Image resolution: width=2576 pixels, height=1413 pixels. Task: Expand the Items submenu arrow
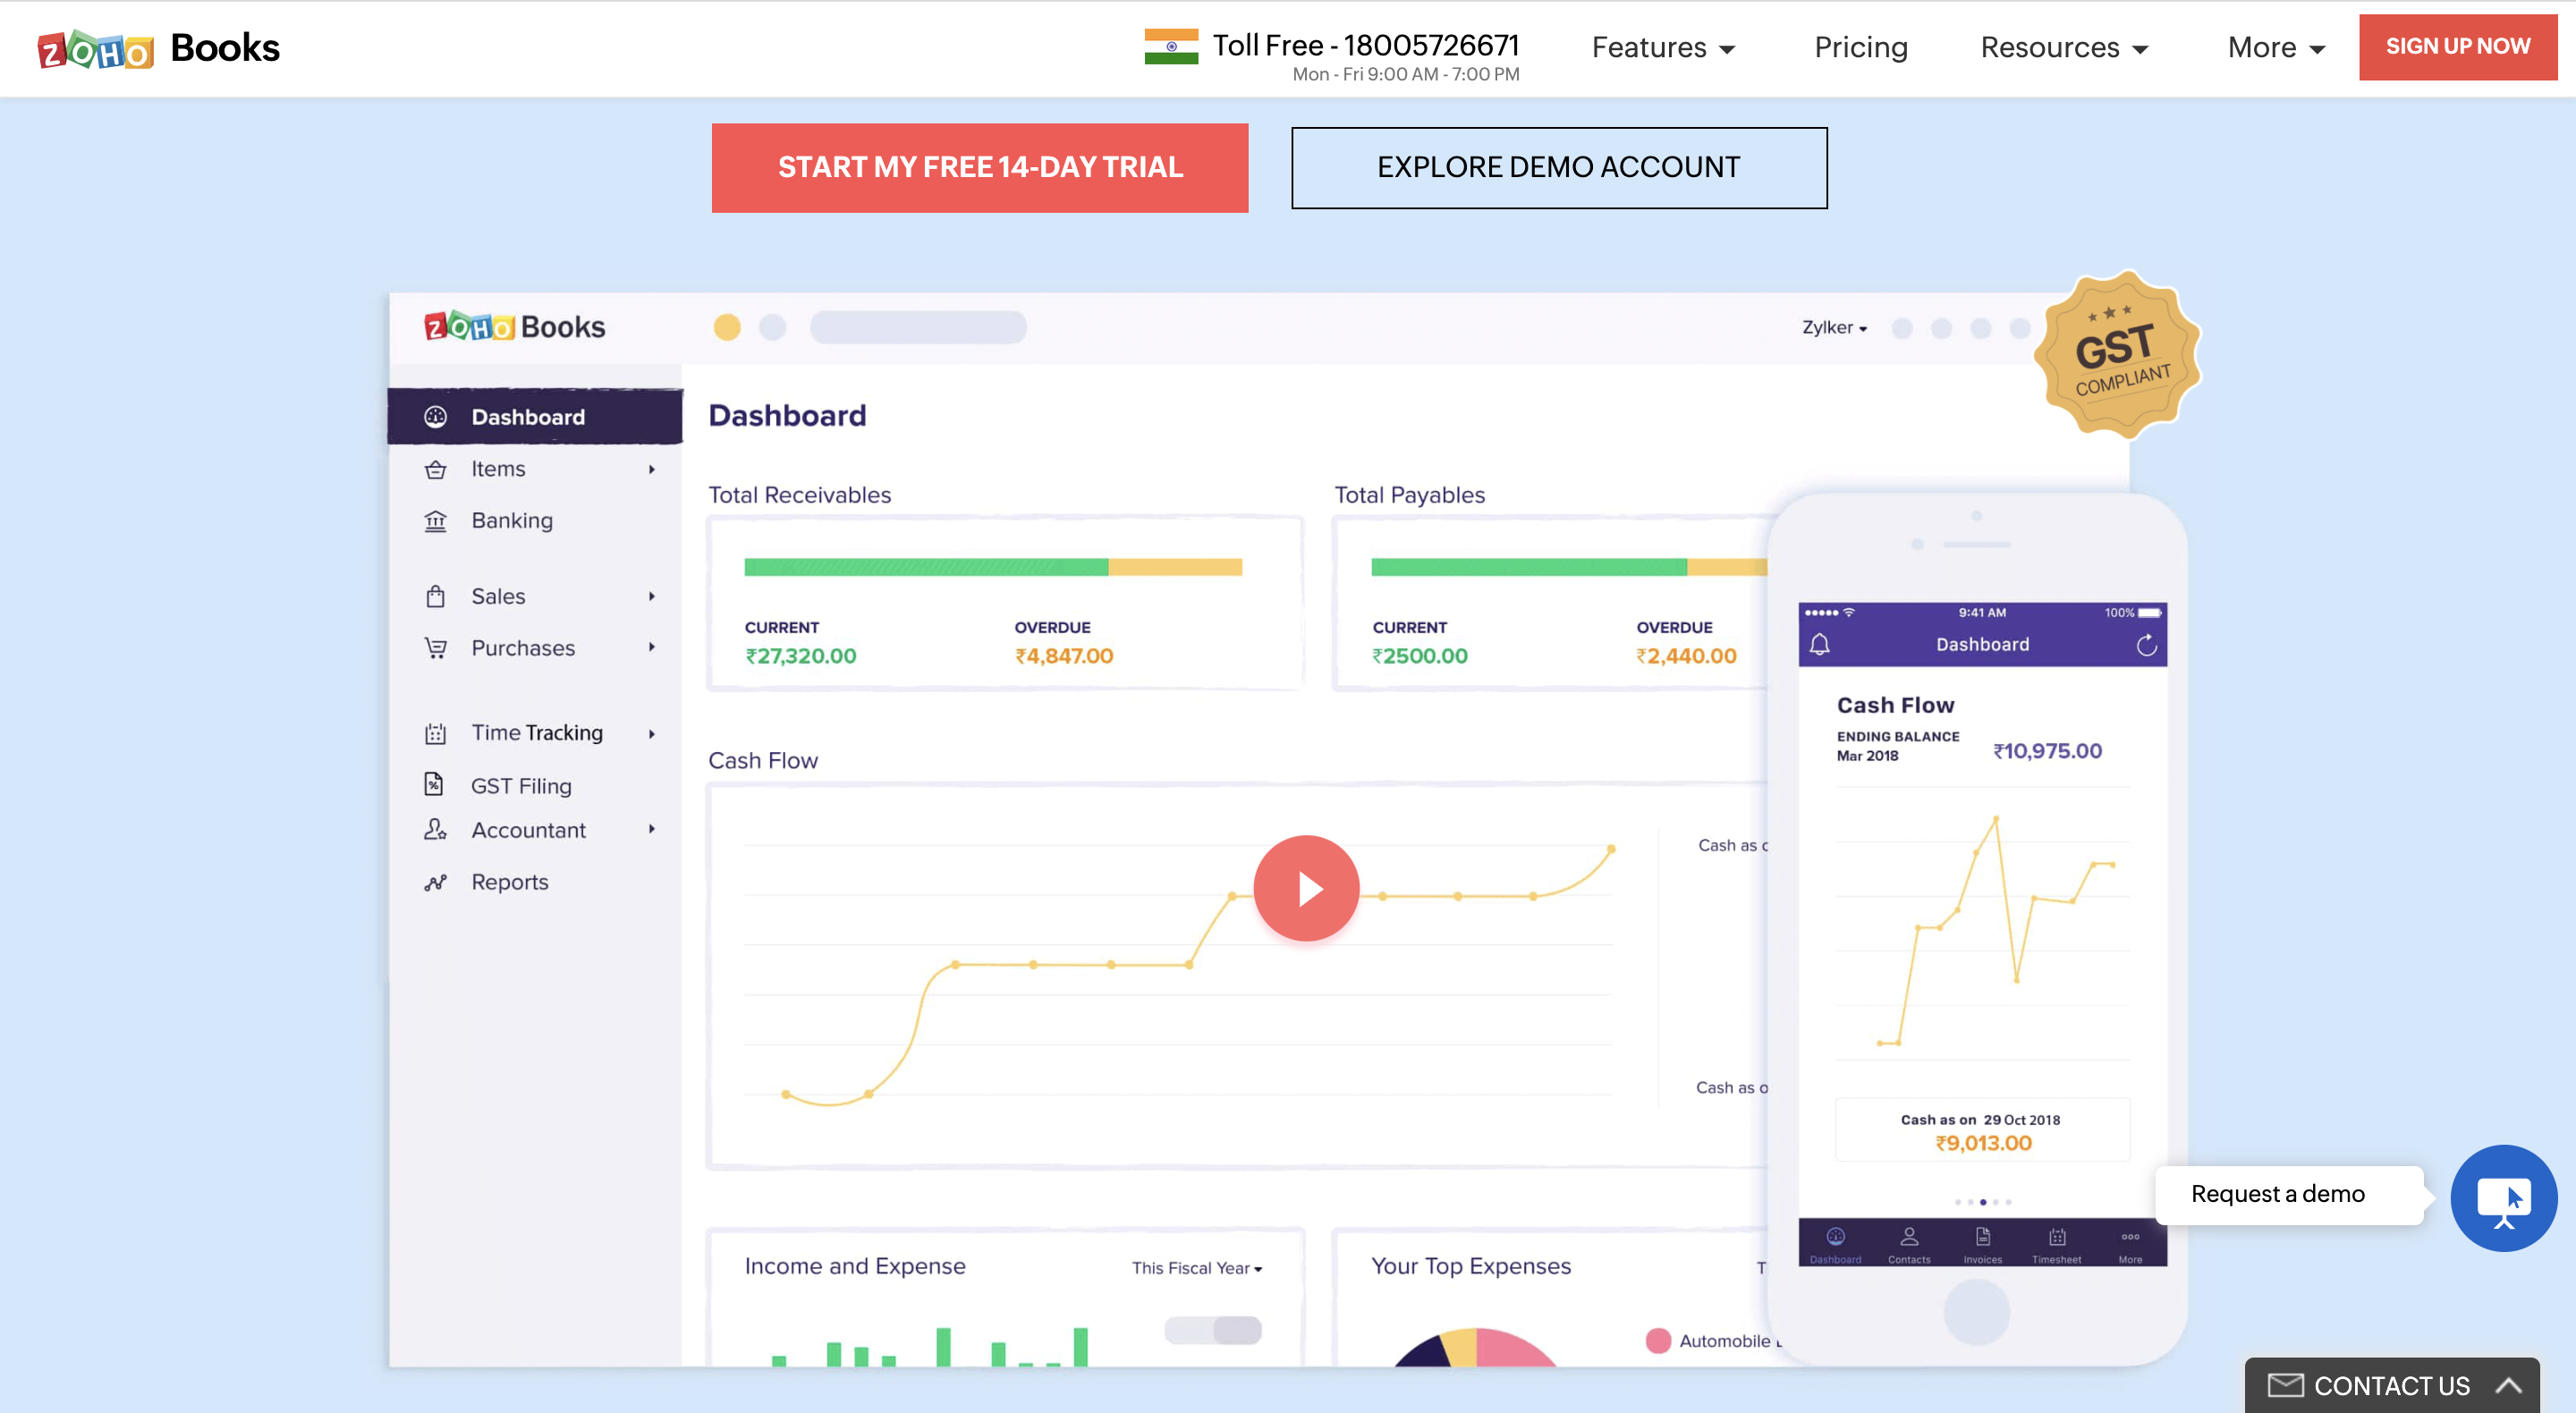tap(651, 469)
